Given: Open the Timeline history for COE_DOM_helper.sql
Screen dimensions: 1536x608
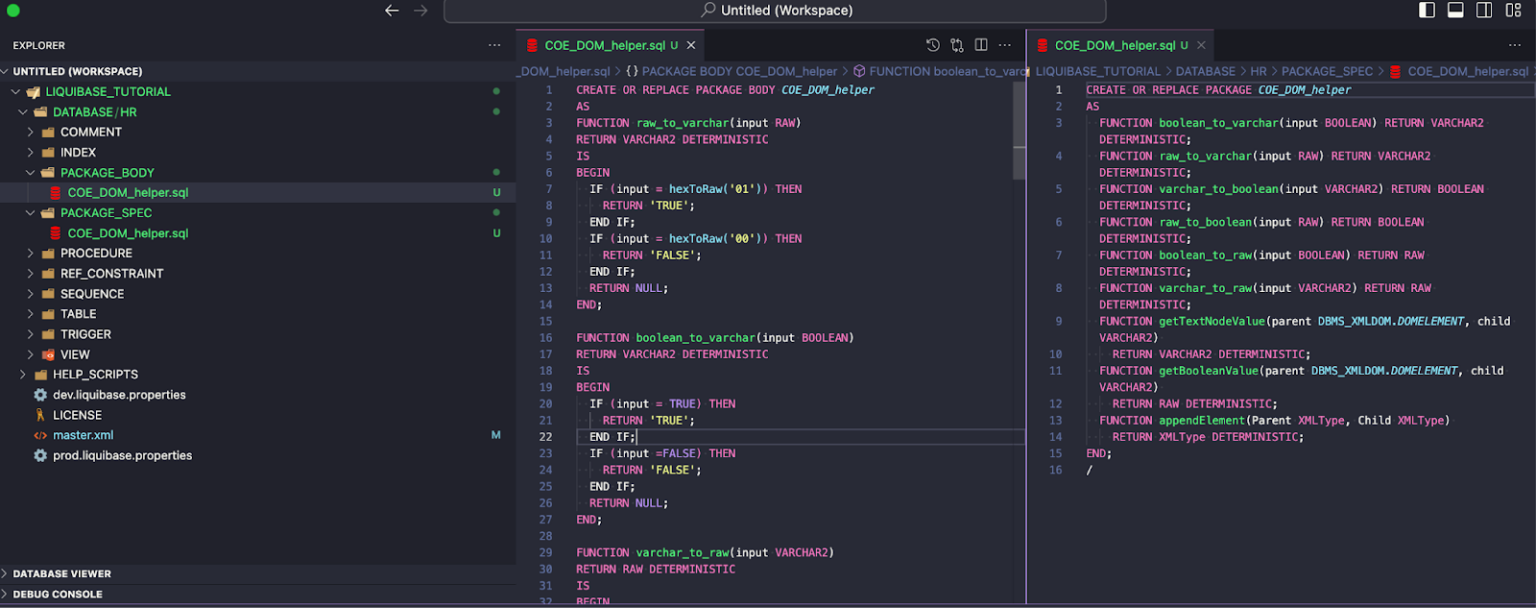Looking at the screenshot, I should click(931, 45).
